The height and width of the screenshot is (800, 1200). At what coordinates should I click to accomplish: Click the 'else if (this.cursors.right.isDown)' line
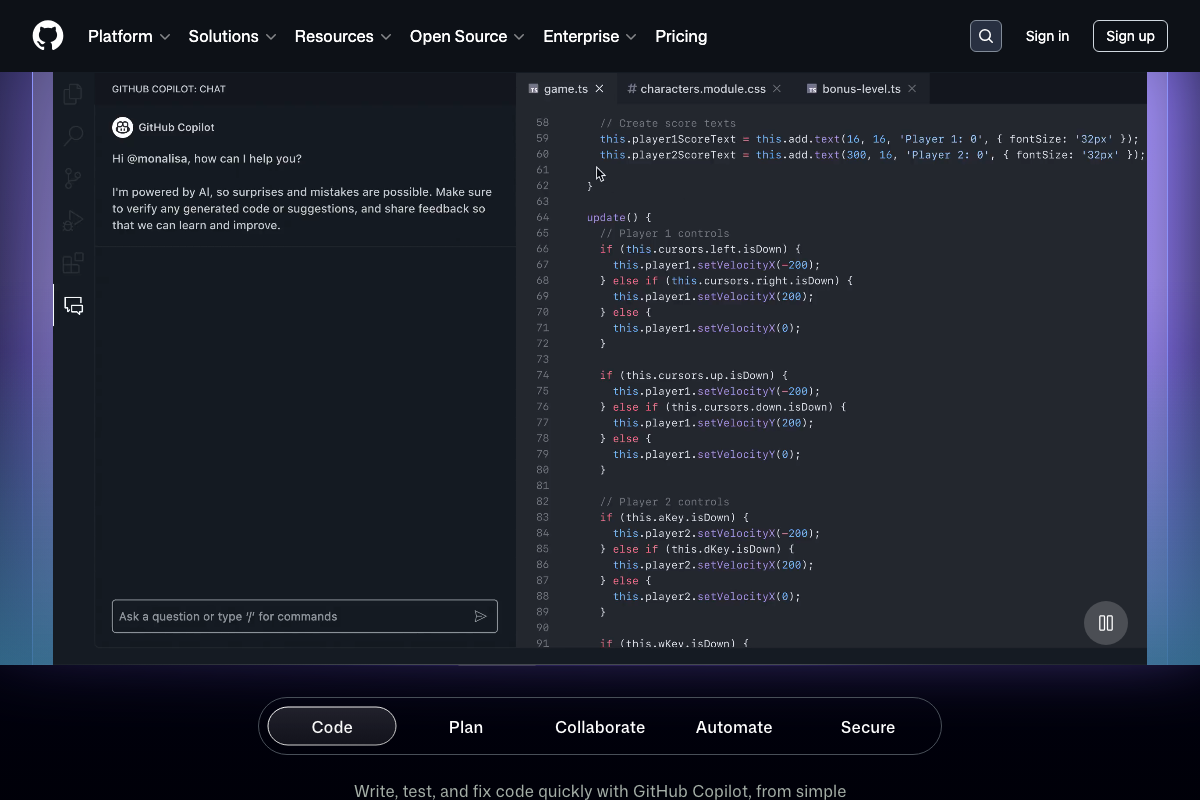[726, 281]
